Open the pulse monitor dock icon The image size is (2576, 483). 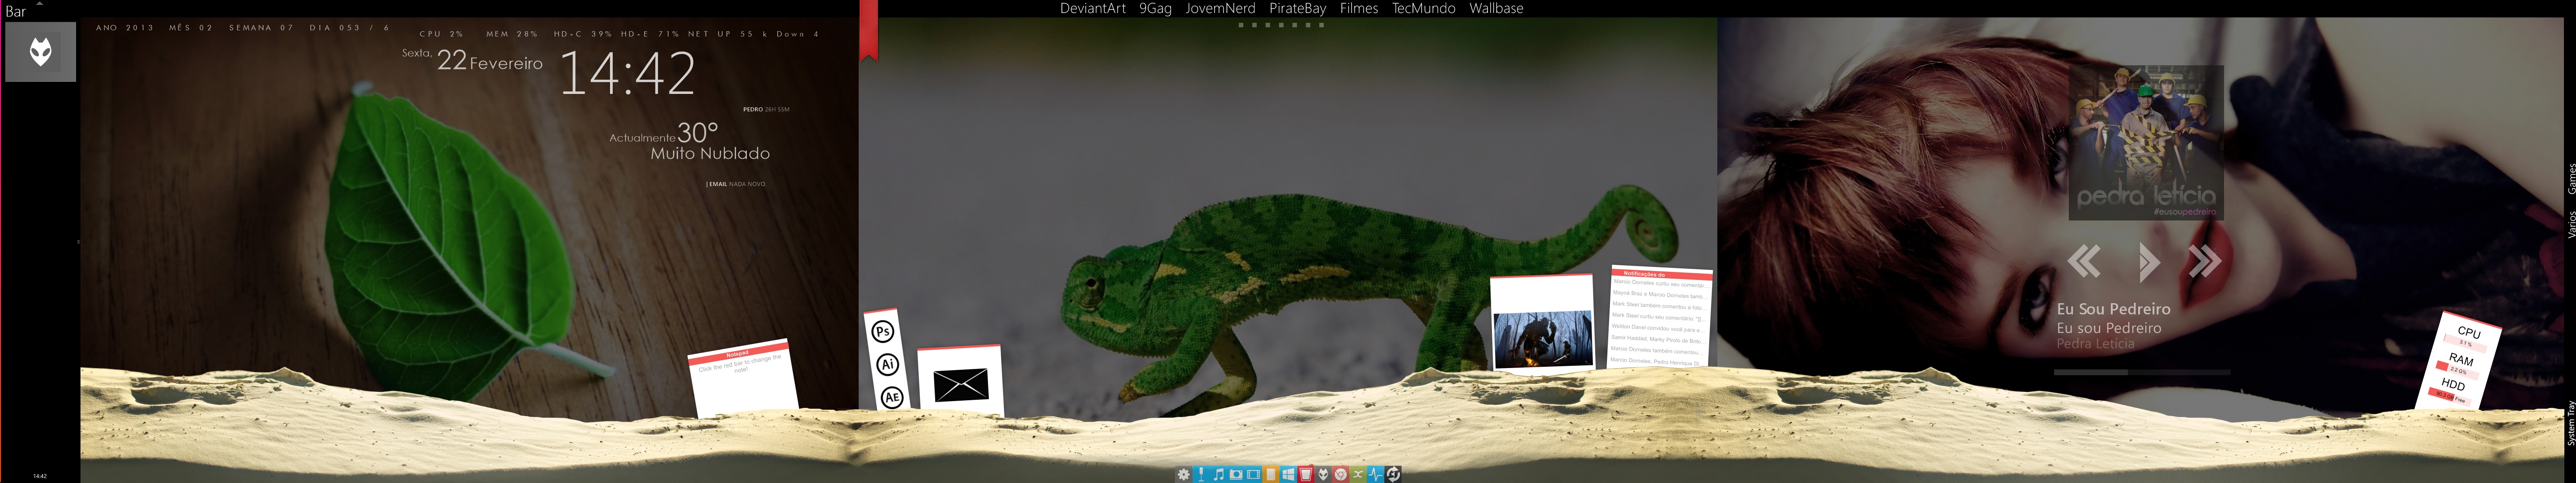point(1376,474)
